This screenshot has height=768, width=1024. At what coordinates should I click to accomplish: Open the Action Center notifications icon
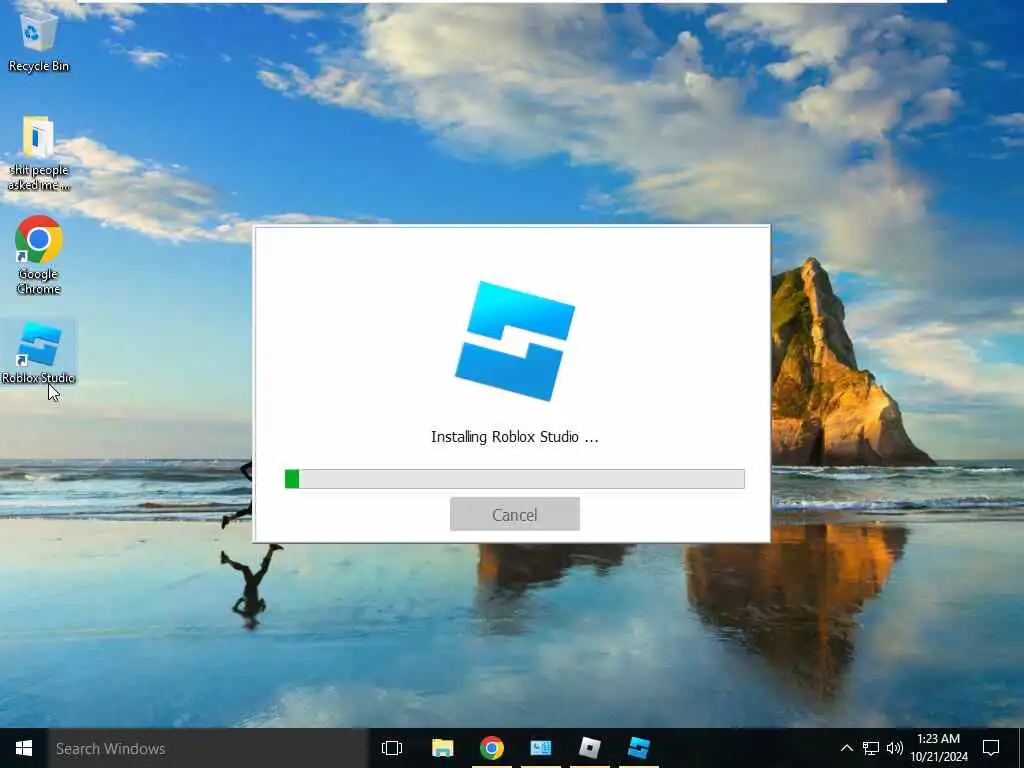tap(991, 748)
